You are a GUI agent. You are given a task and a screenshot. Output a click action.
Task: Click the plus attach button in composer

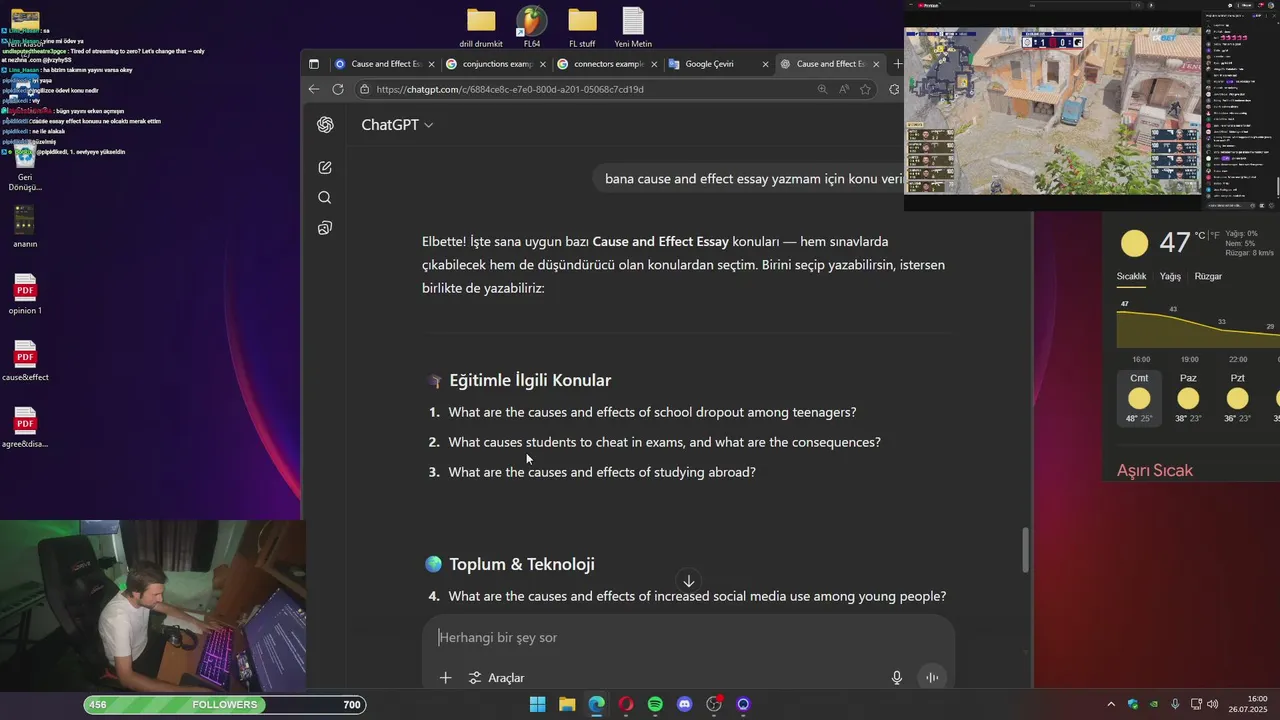(x=445, y=678)
